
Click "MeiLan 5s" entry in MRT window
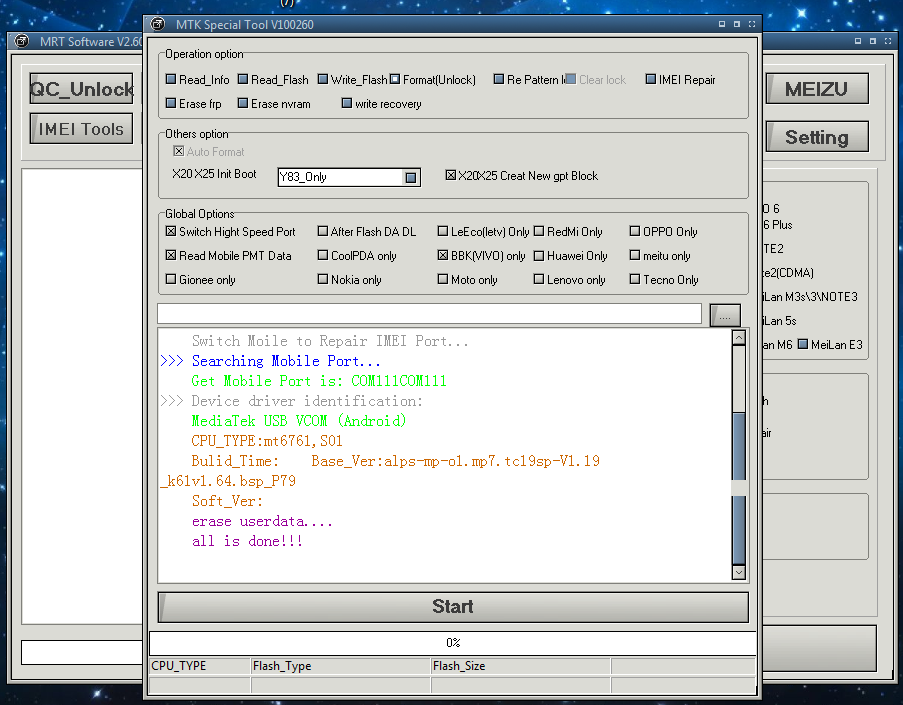pyautogui.click(x=779, y=321)
